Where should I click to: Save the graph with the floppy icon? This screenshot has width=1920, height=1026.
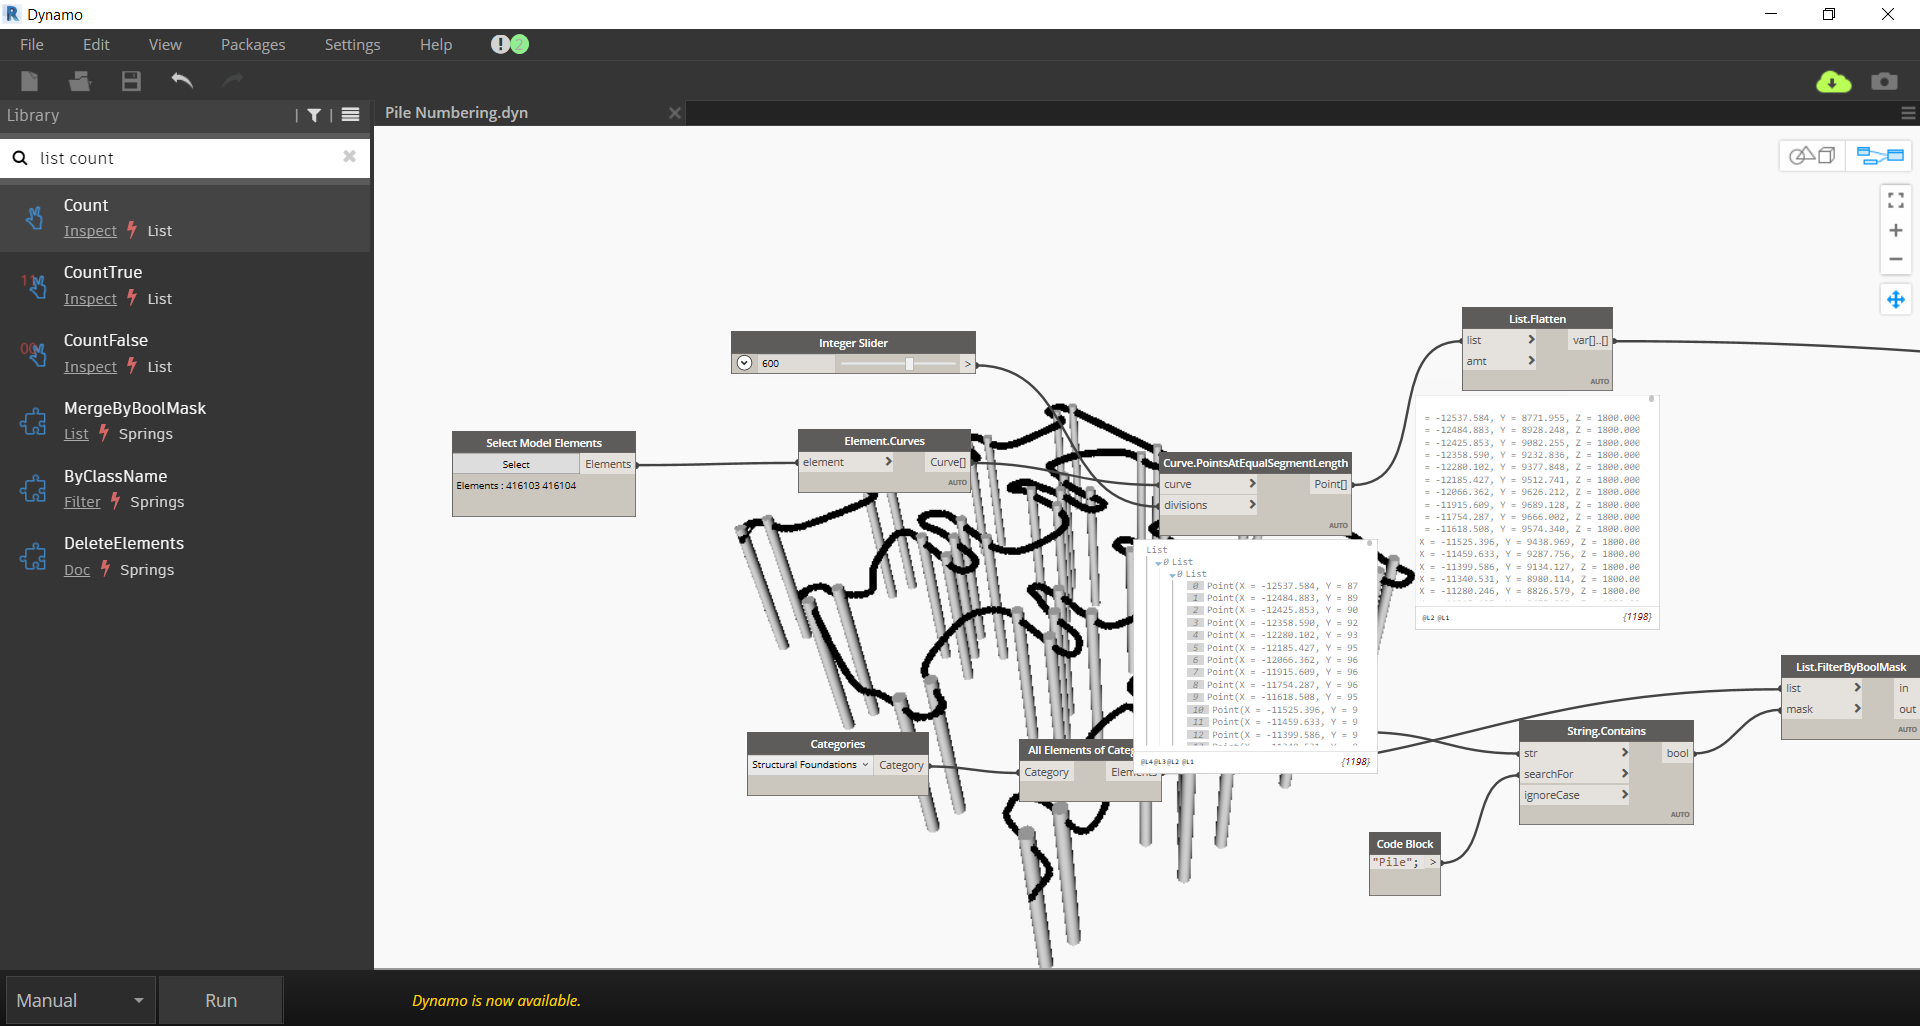(131, 81)
